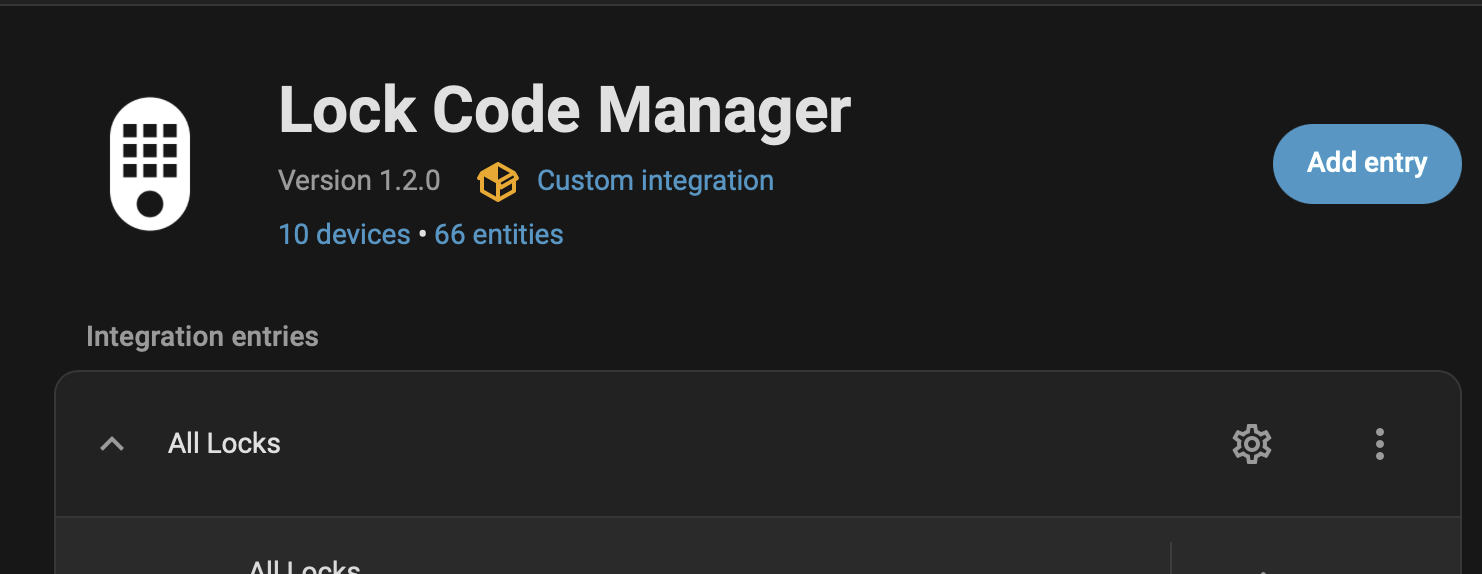Click the partial icon right of sub-entry divider
Image resolution: width=1482 pixels, height=574 pixels.
[x=1263, y=570]
